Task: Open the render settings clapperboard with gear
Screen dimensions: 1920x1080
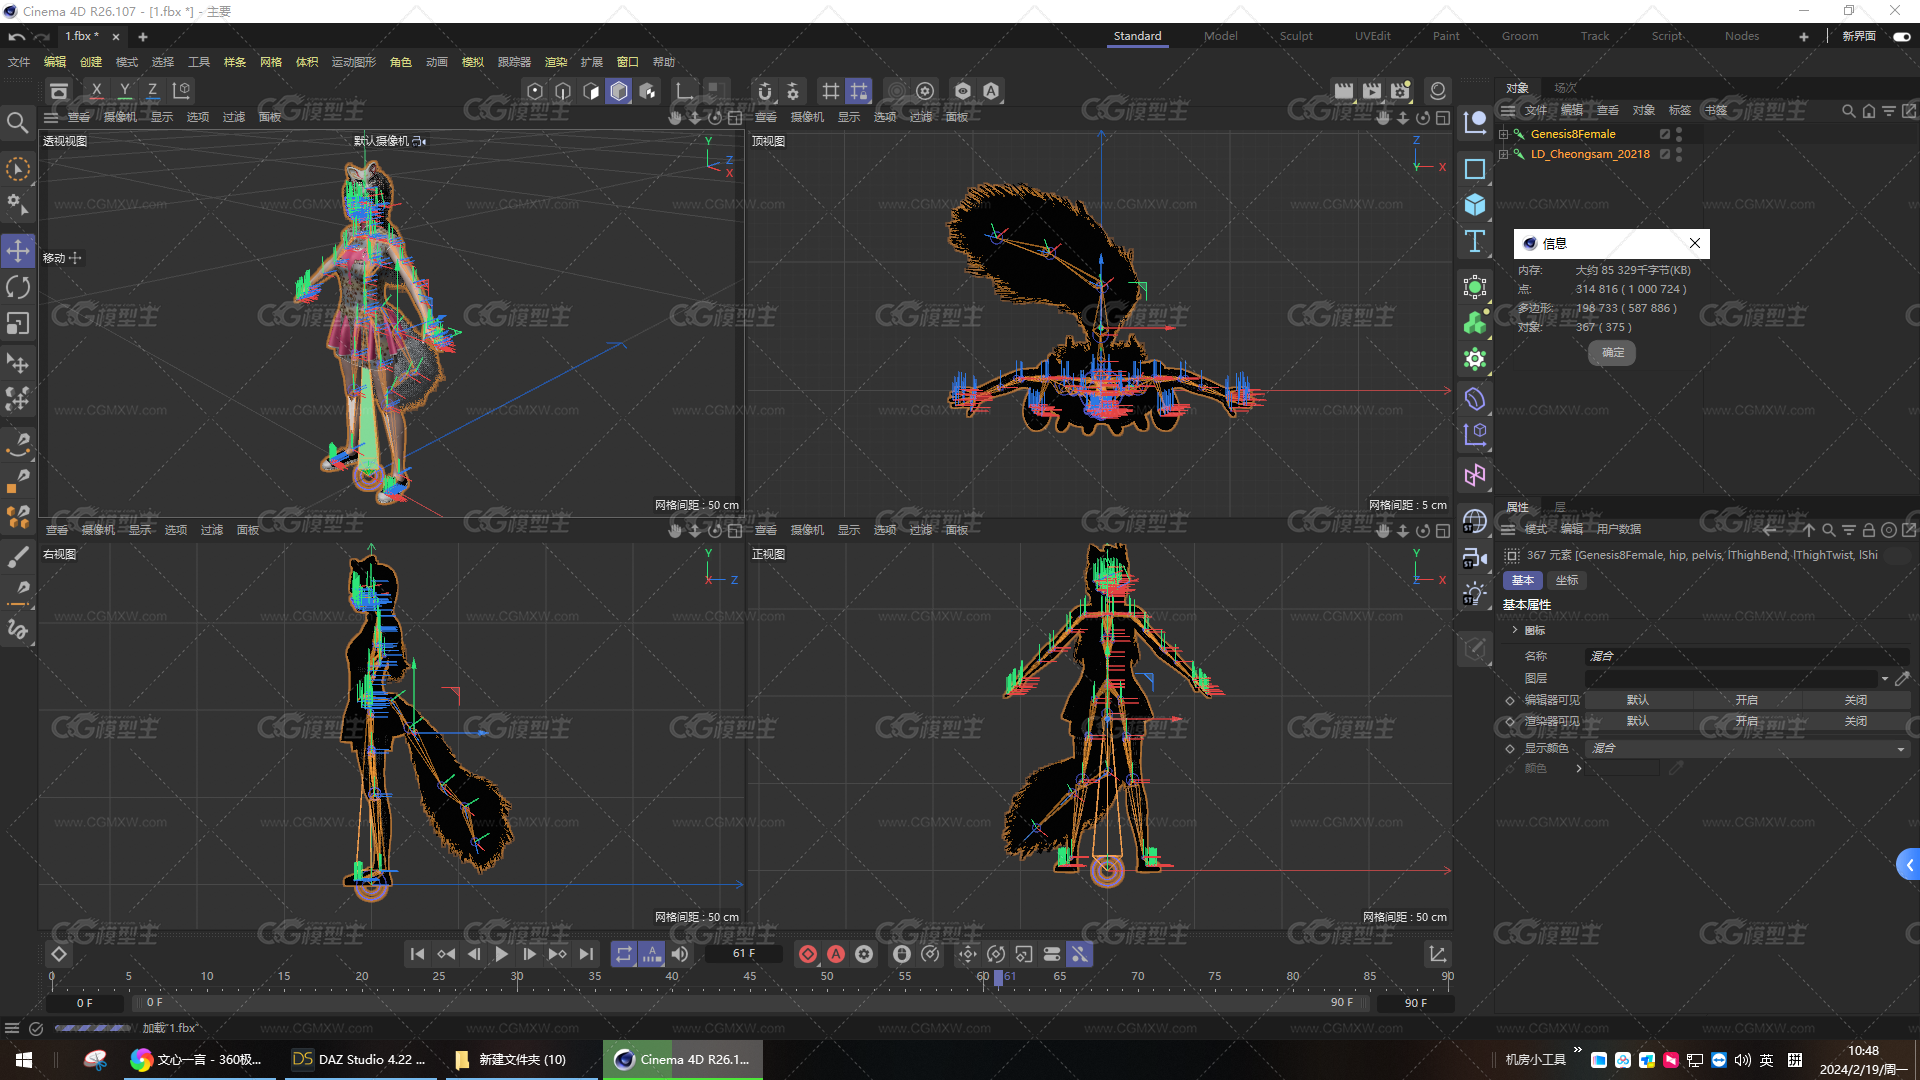Action: [1400, 91]
